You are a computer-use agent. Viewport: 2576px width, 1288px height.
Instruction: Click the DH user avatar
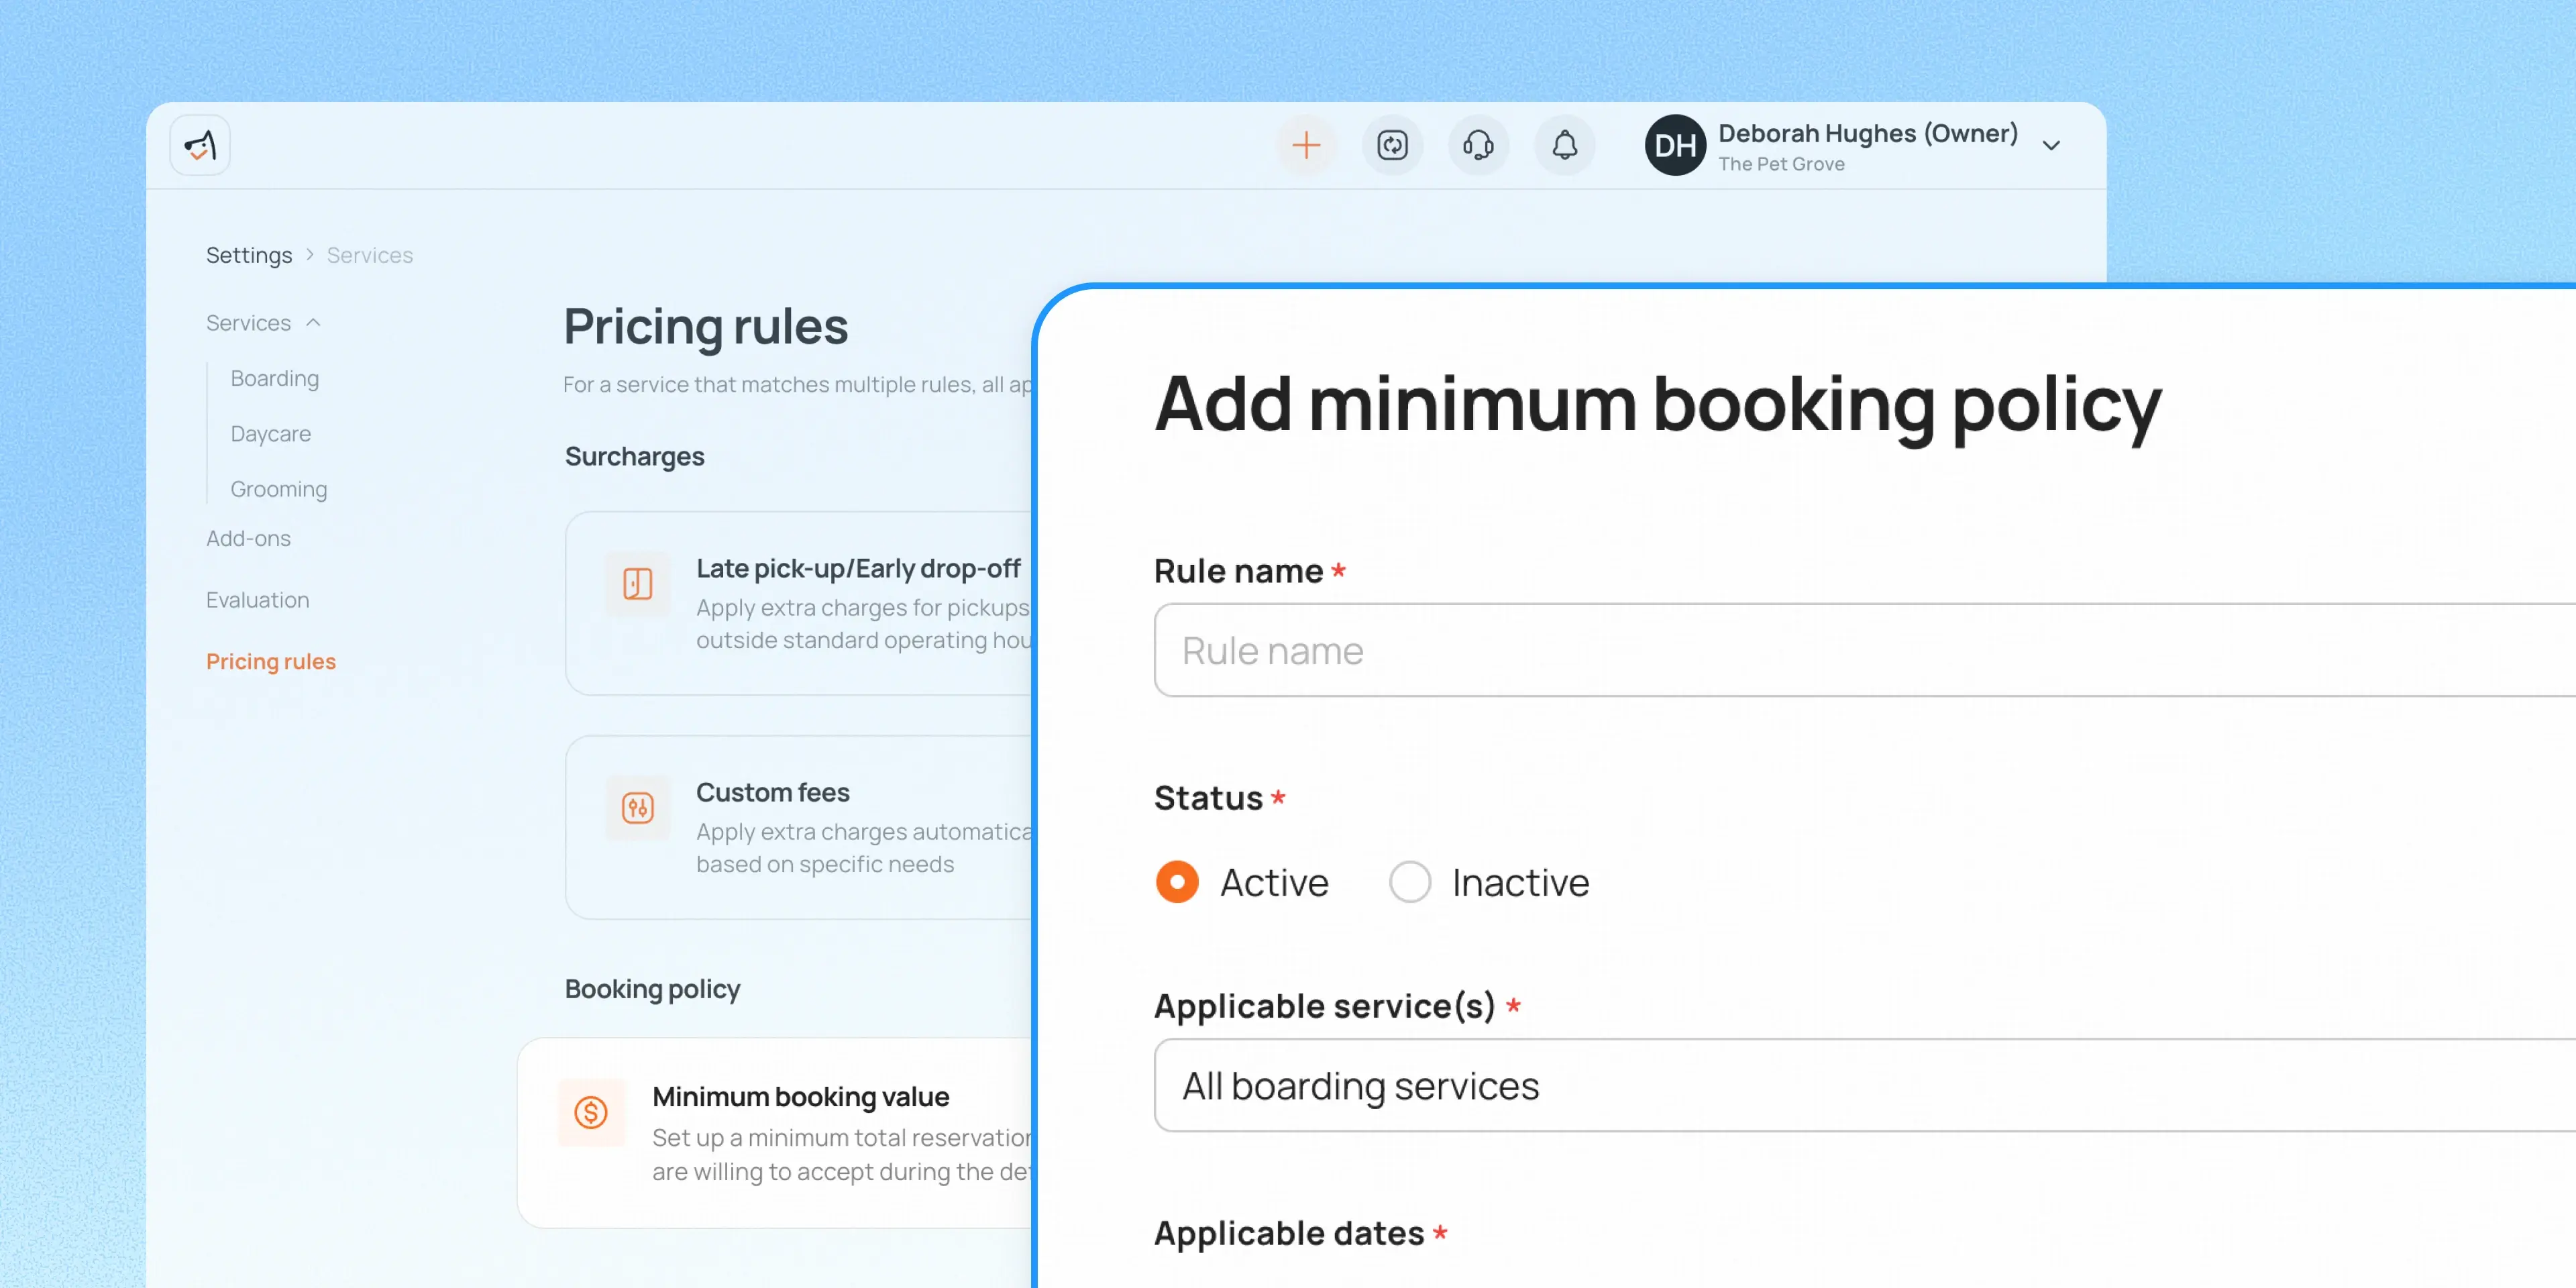[1675, 146]
